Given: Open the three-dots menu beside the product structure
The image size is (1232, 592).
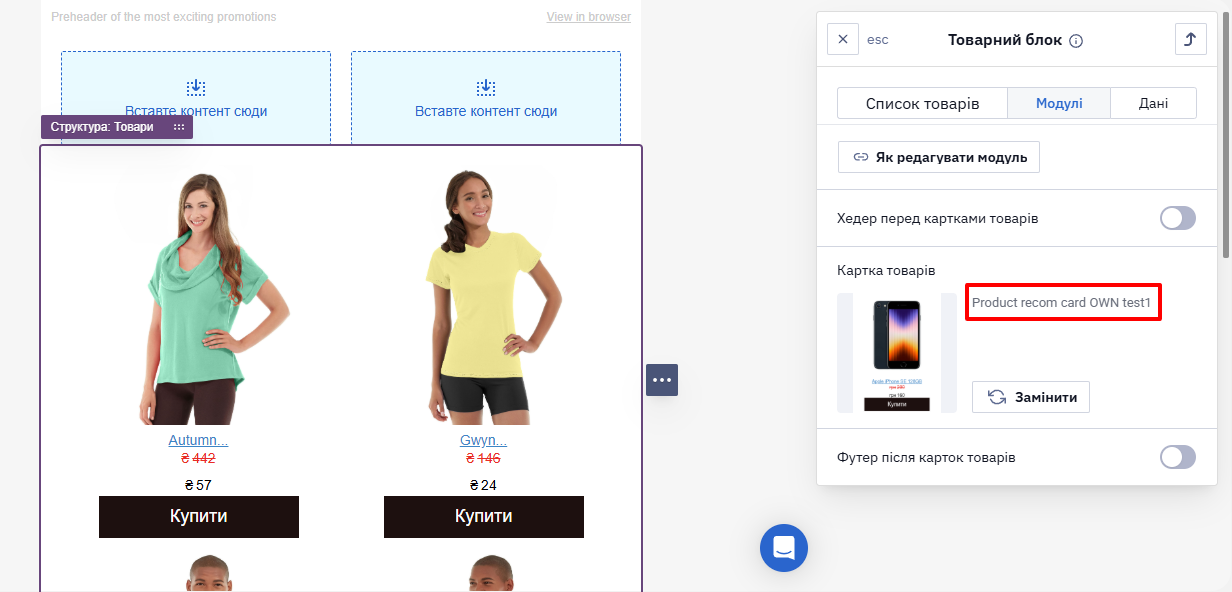Looking at the screenshot, I should tap(662, 380).
